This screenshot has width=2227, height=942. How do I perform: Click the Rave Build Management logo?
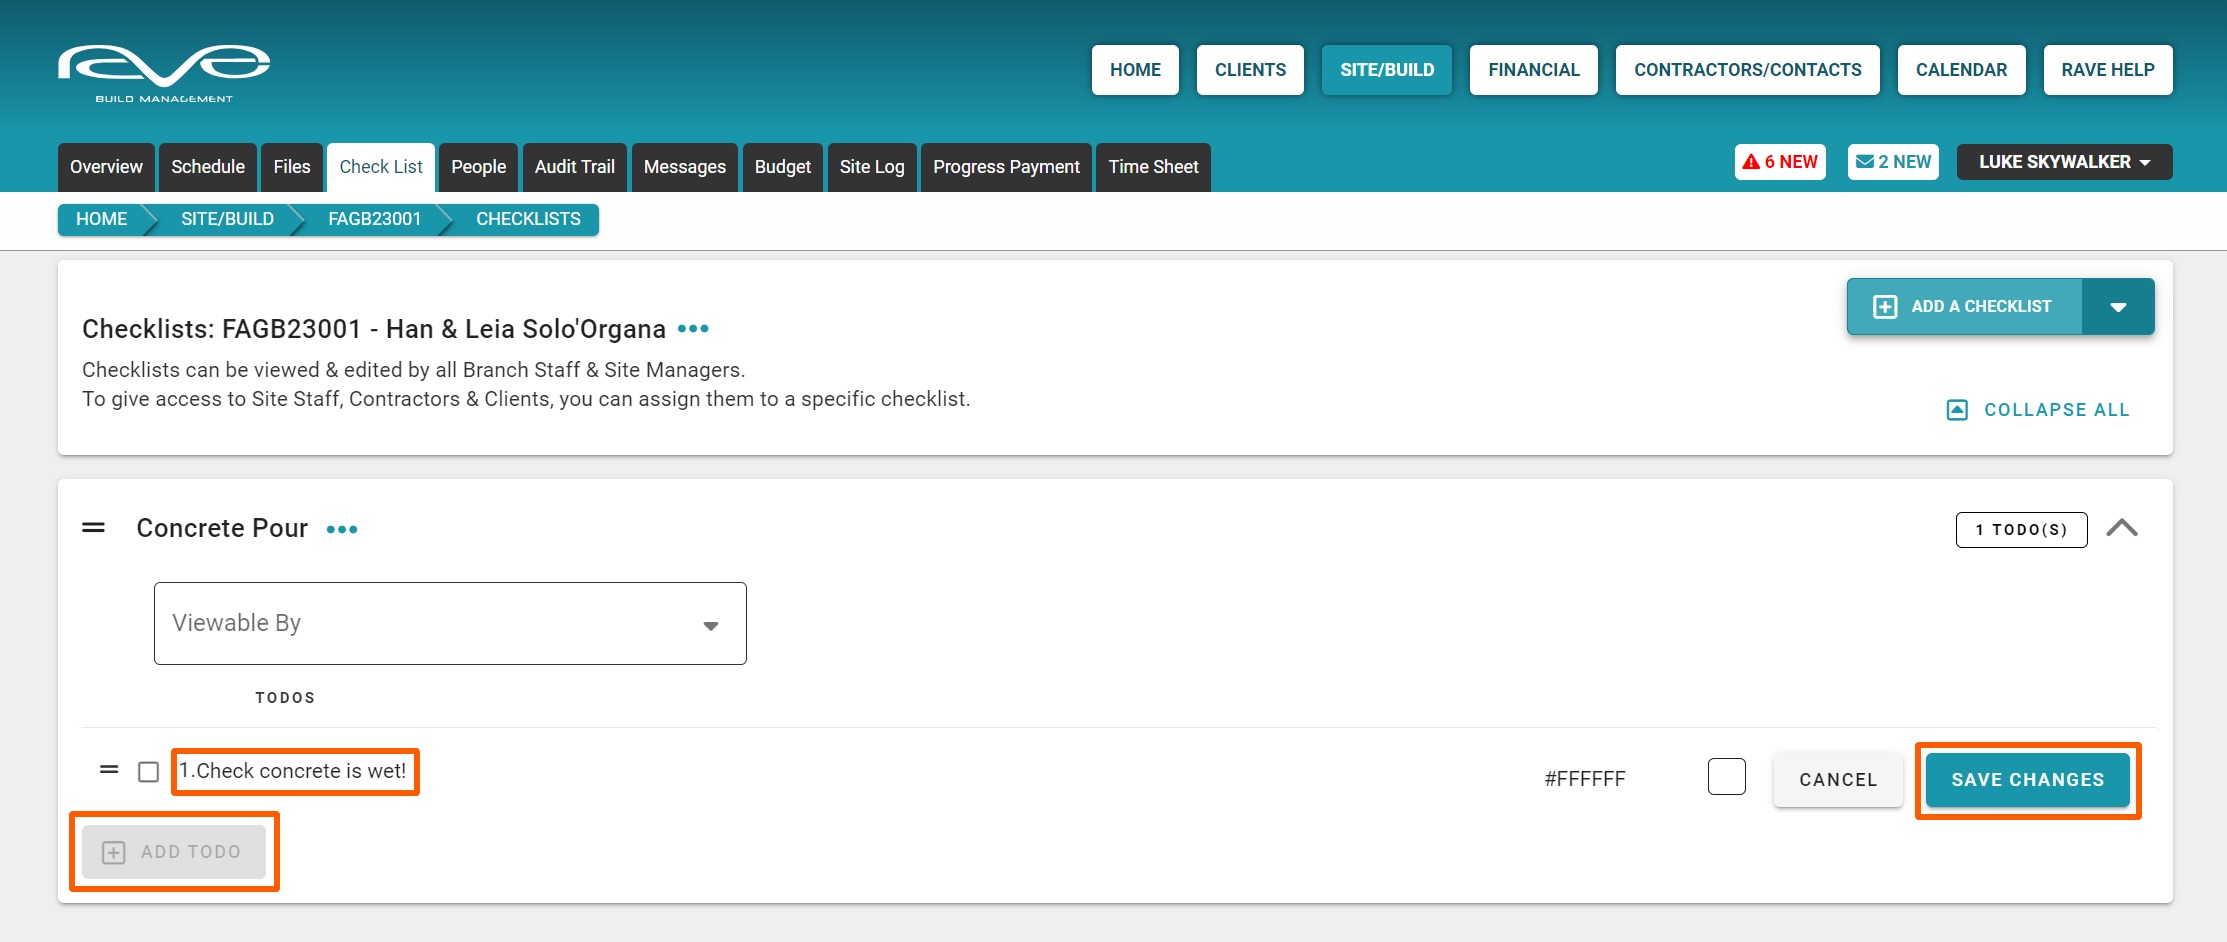[x=164, y=73]
